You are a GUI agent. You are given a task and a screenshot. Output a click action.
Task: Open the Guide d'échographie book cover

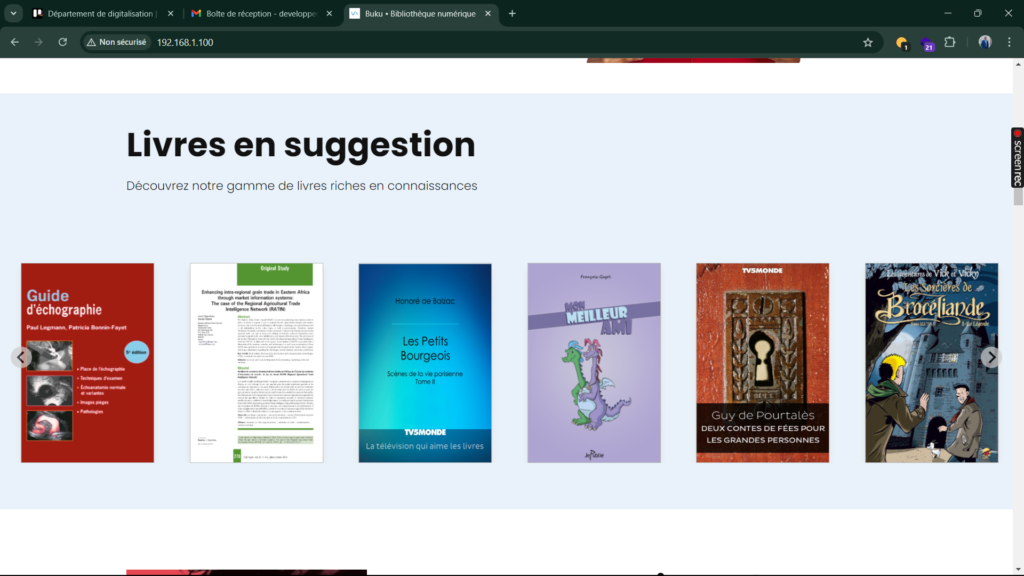(x=88, y=363)
